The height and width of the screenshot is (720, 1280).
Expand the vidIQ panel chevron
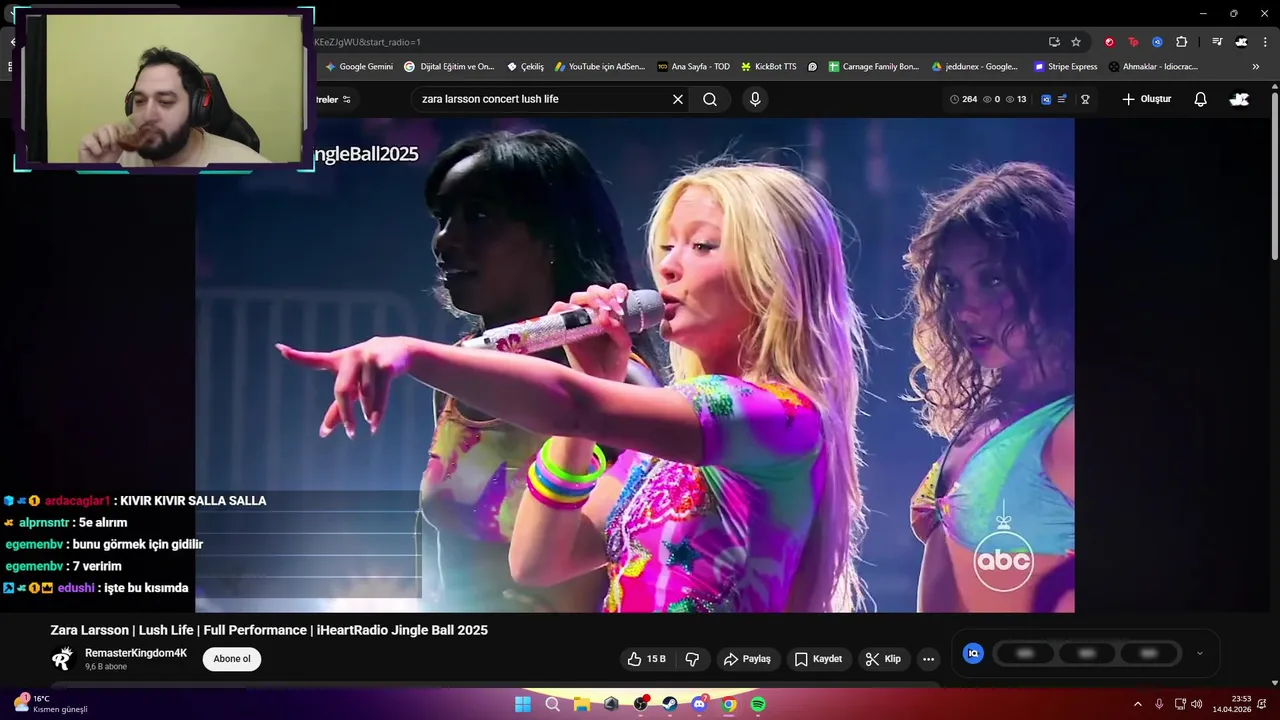tap(1200, 654)
